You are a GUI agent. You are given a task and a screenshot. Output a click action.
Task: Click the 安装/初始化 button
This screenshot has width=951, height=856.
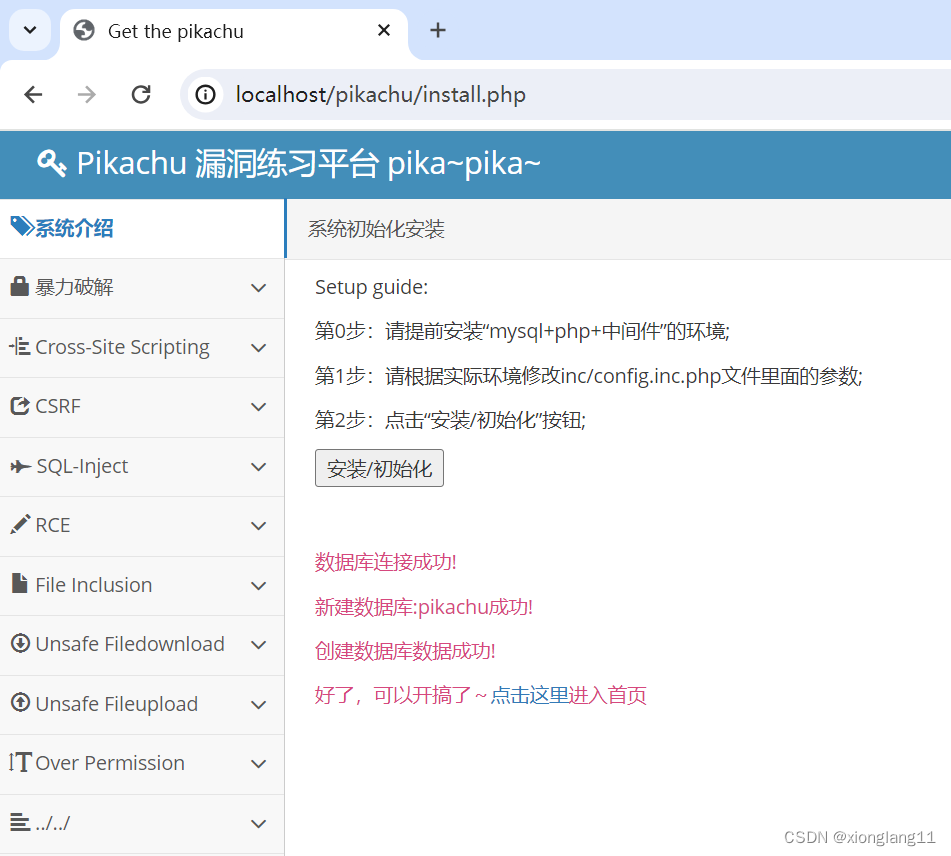click(379, 468)
